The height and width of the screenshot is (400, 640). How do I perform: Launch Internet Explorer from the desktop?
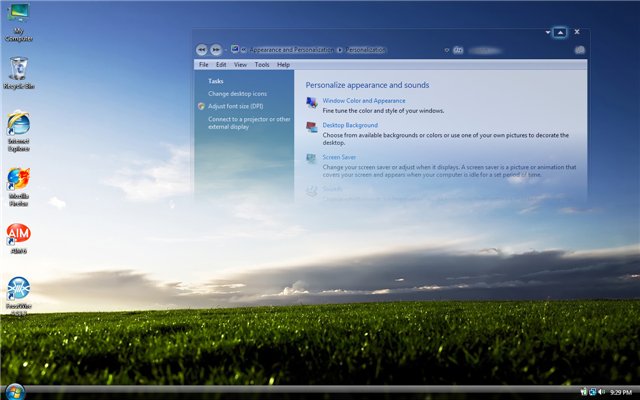pyautogui.click(x=18, y=123)
